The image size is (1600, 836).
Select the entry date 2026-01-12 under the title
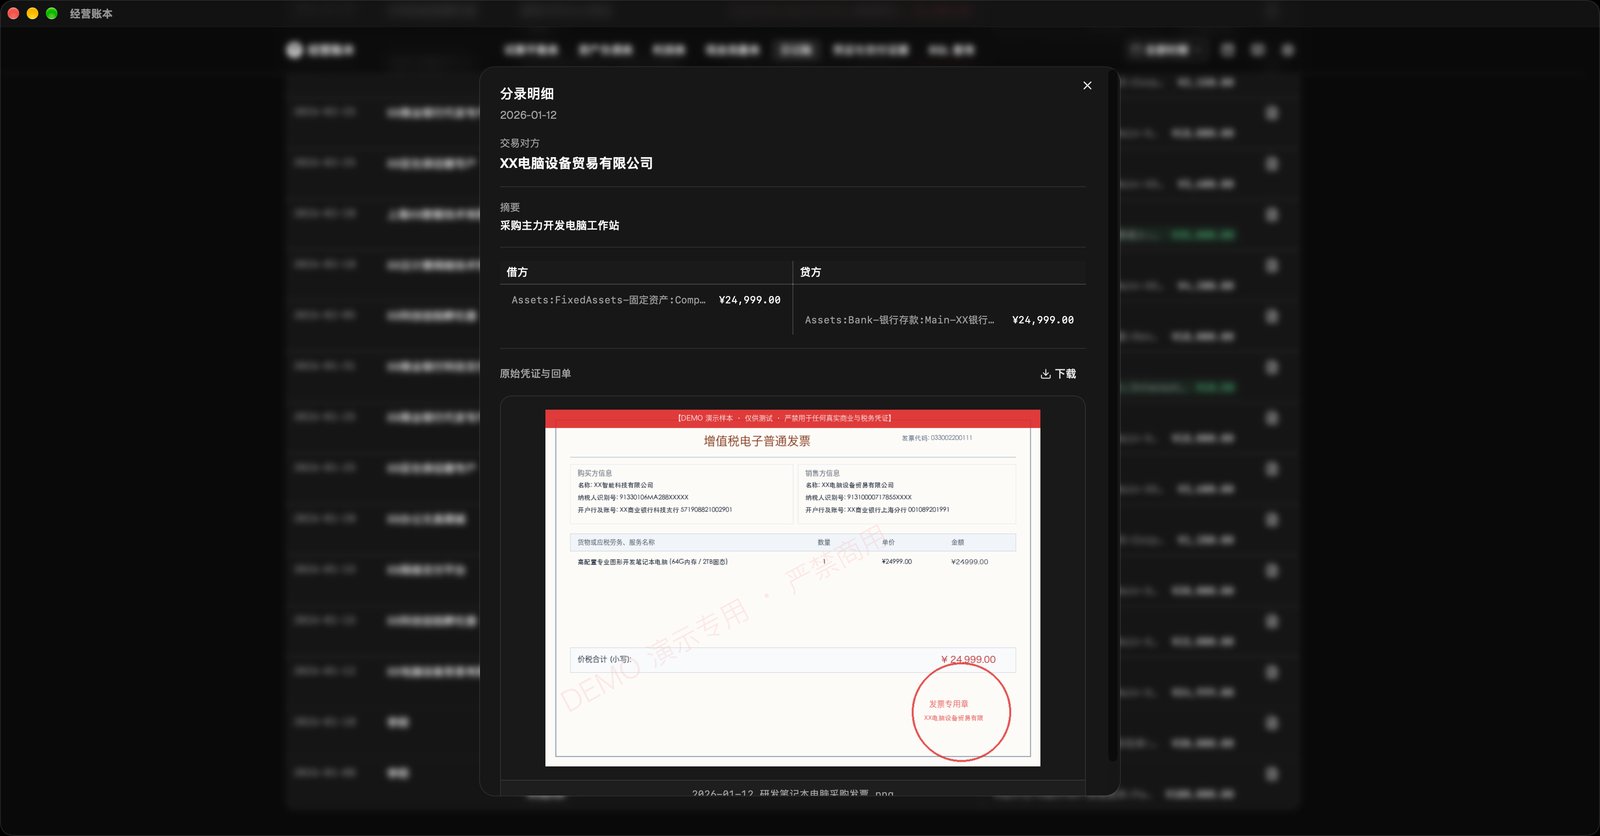(528, 115)
